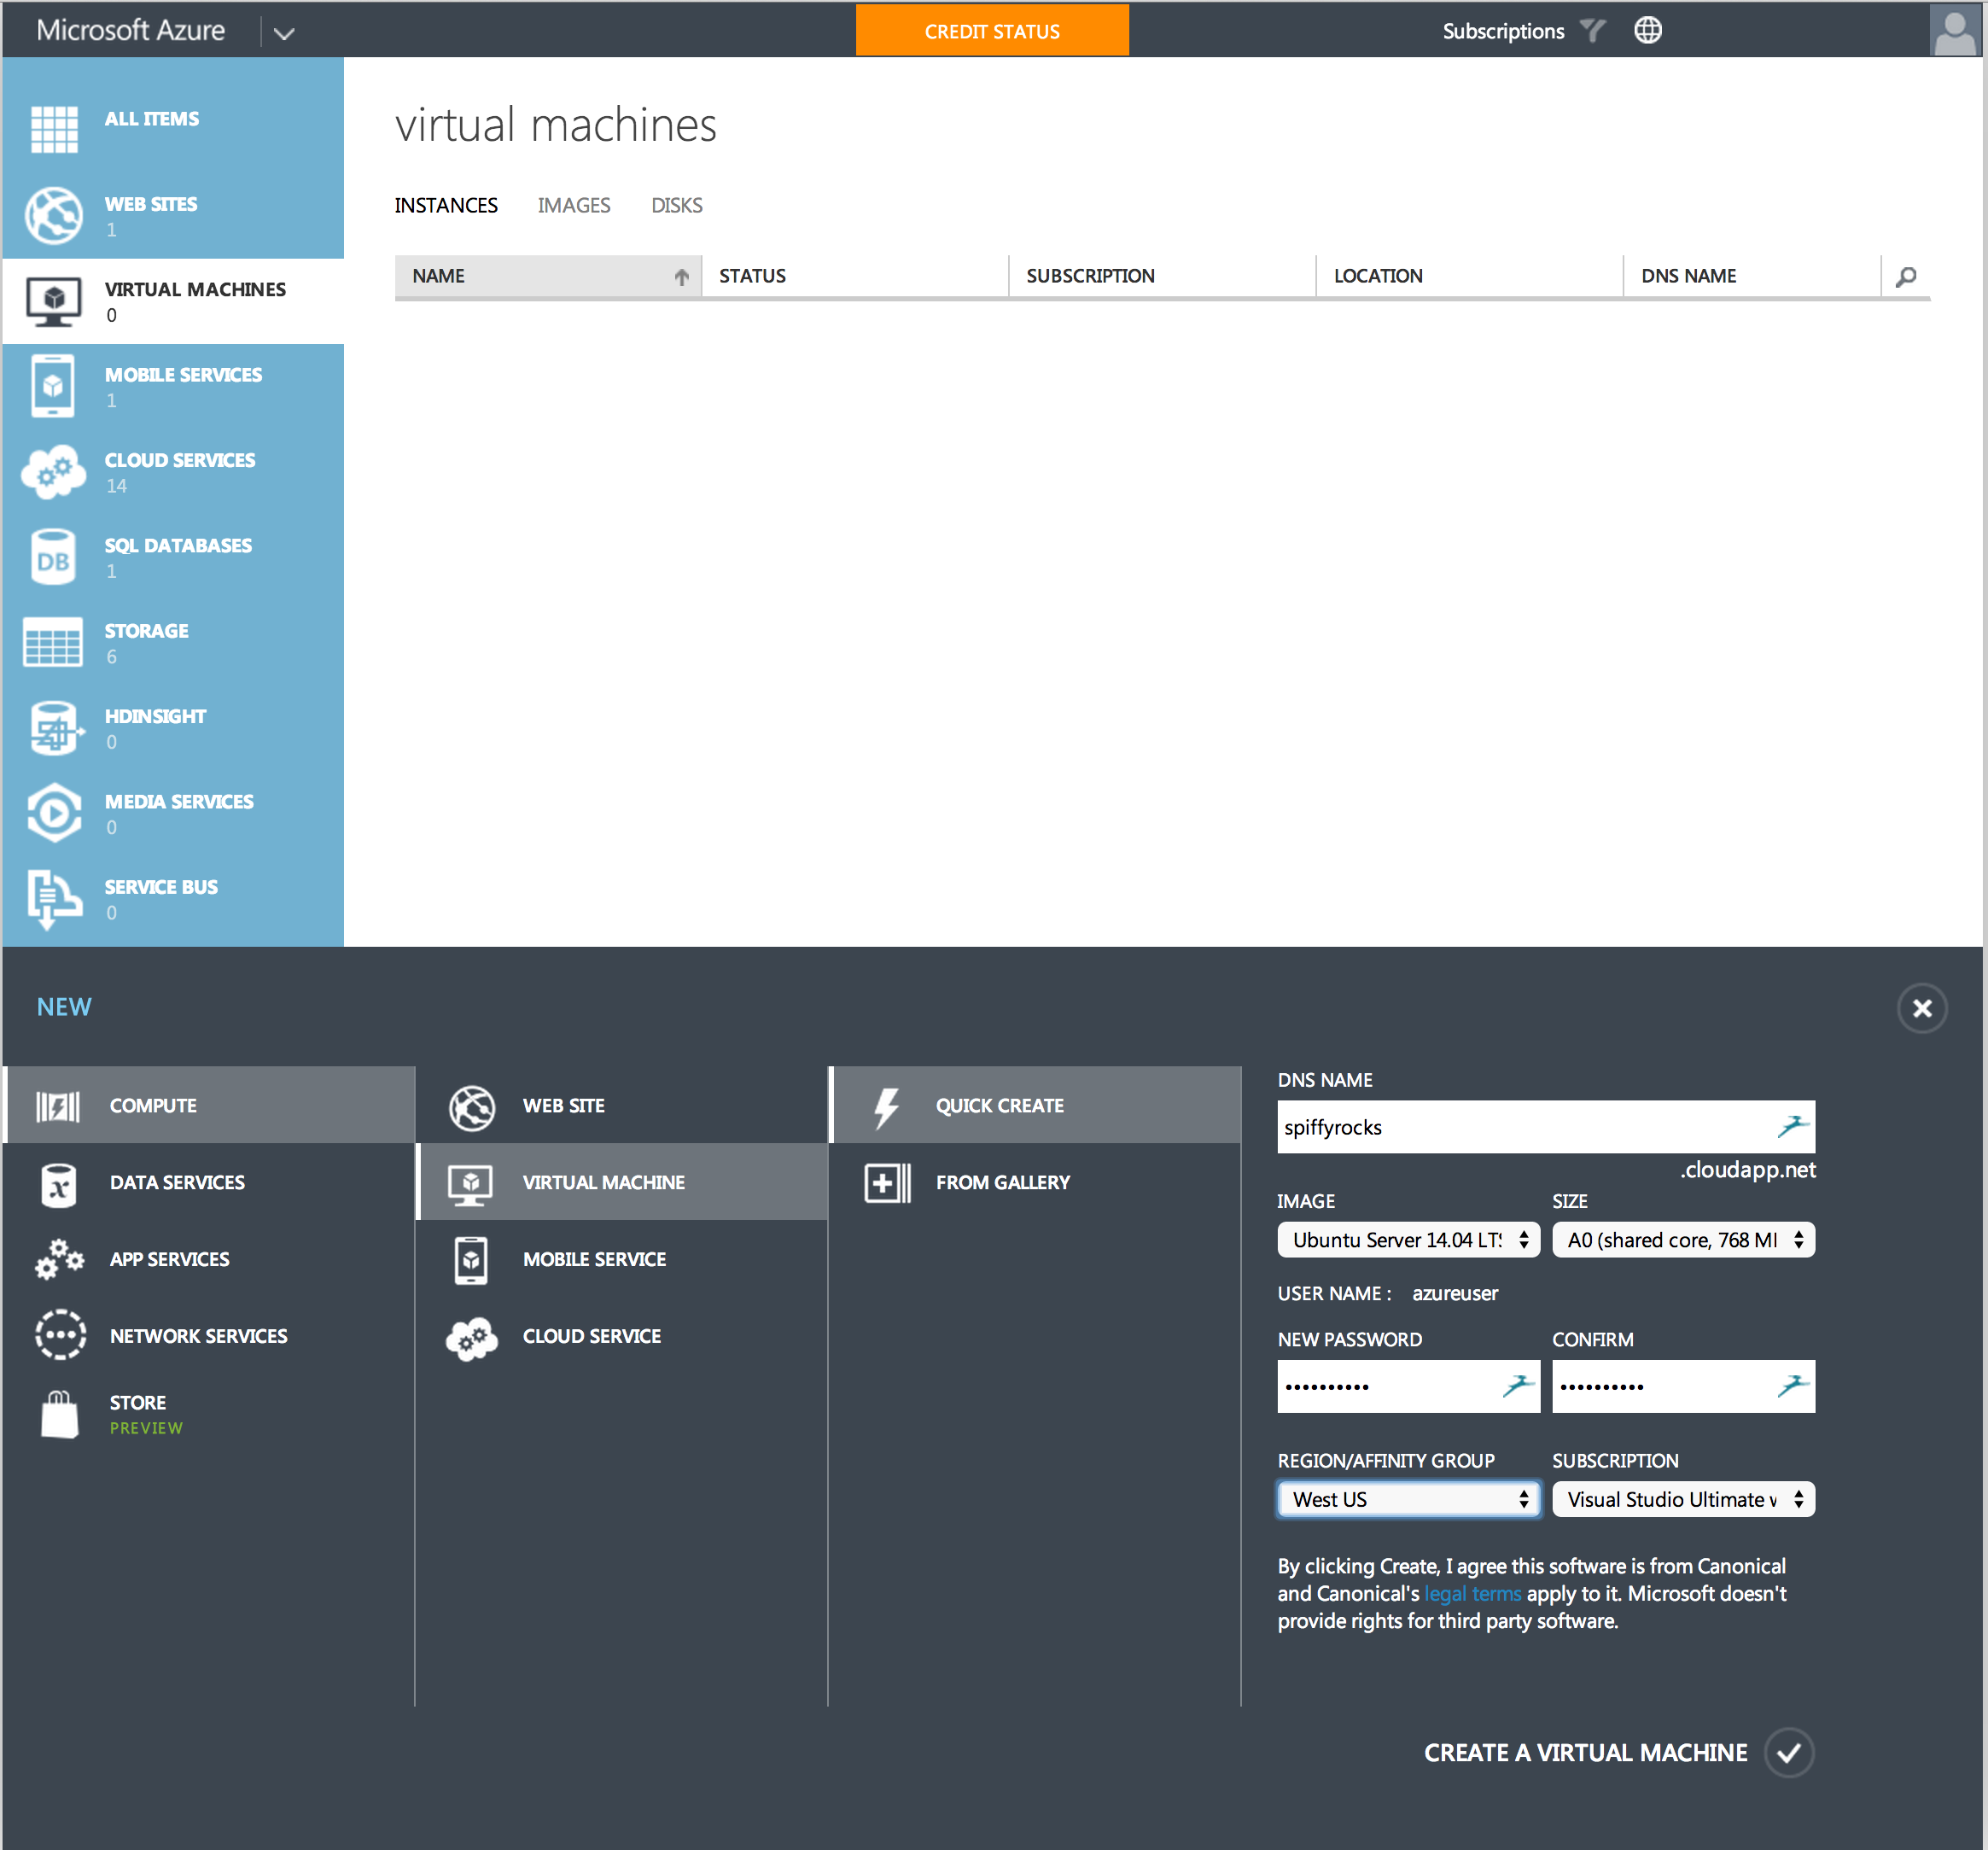Open the Cloud Services gear-cloud icon
The image size is (1988, 1850).
[54, 471]
